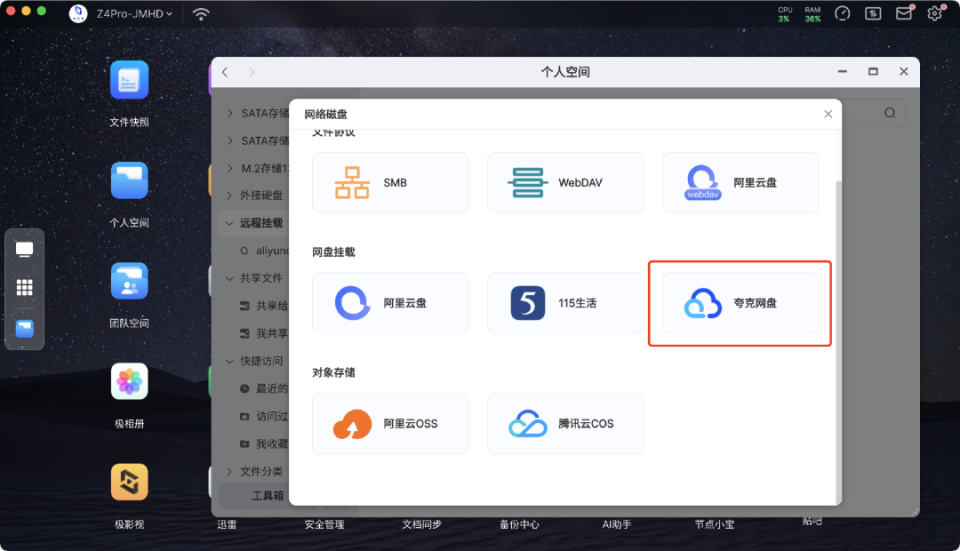View RAM usage indicator
Viewport: 960px width, 551px height.
pos(812,14)
